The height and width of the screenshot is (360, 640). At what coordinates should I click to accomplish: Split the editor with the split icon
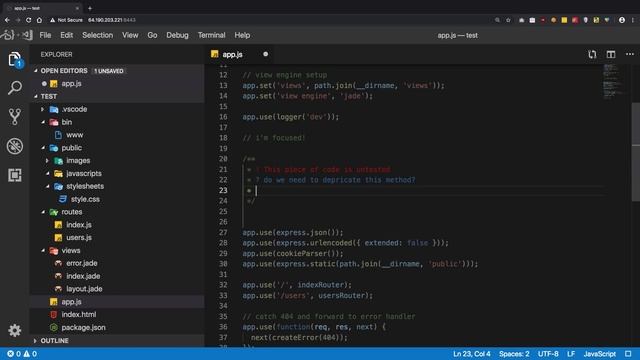(x=611, y=54)
